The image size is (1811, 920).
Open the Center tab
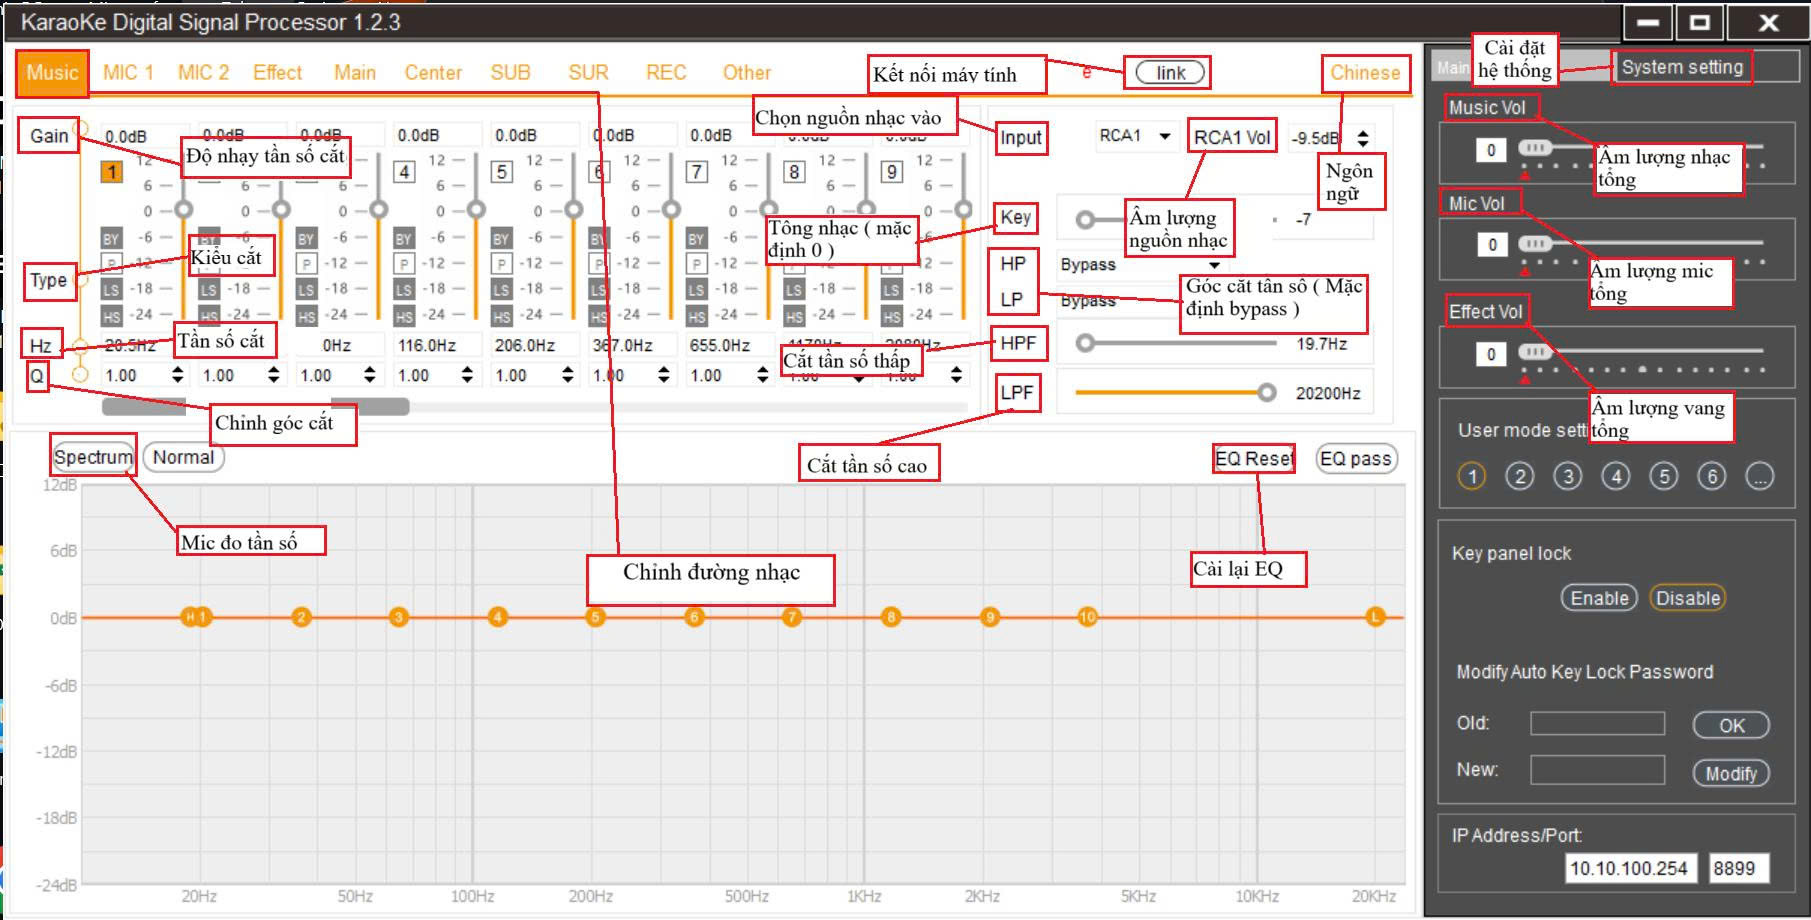pos(433,72)
